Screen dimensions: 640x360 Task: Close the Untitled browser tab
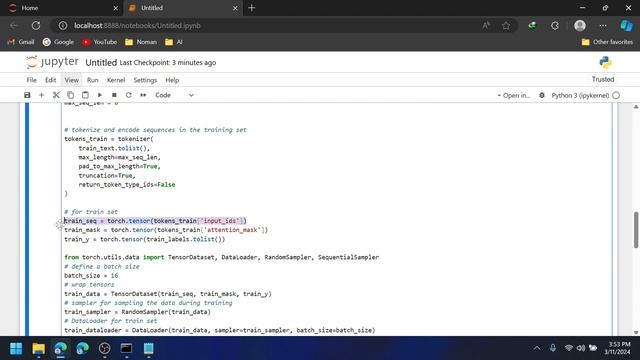235,8
